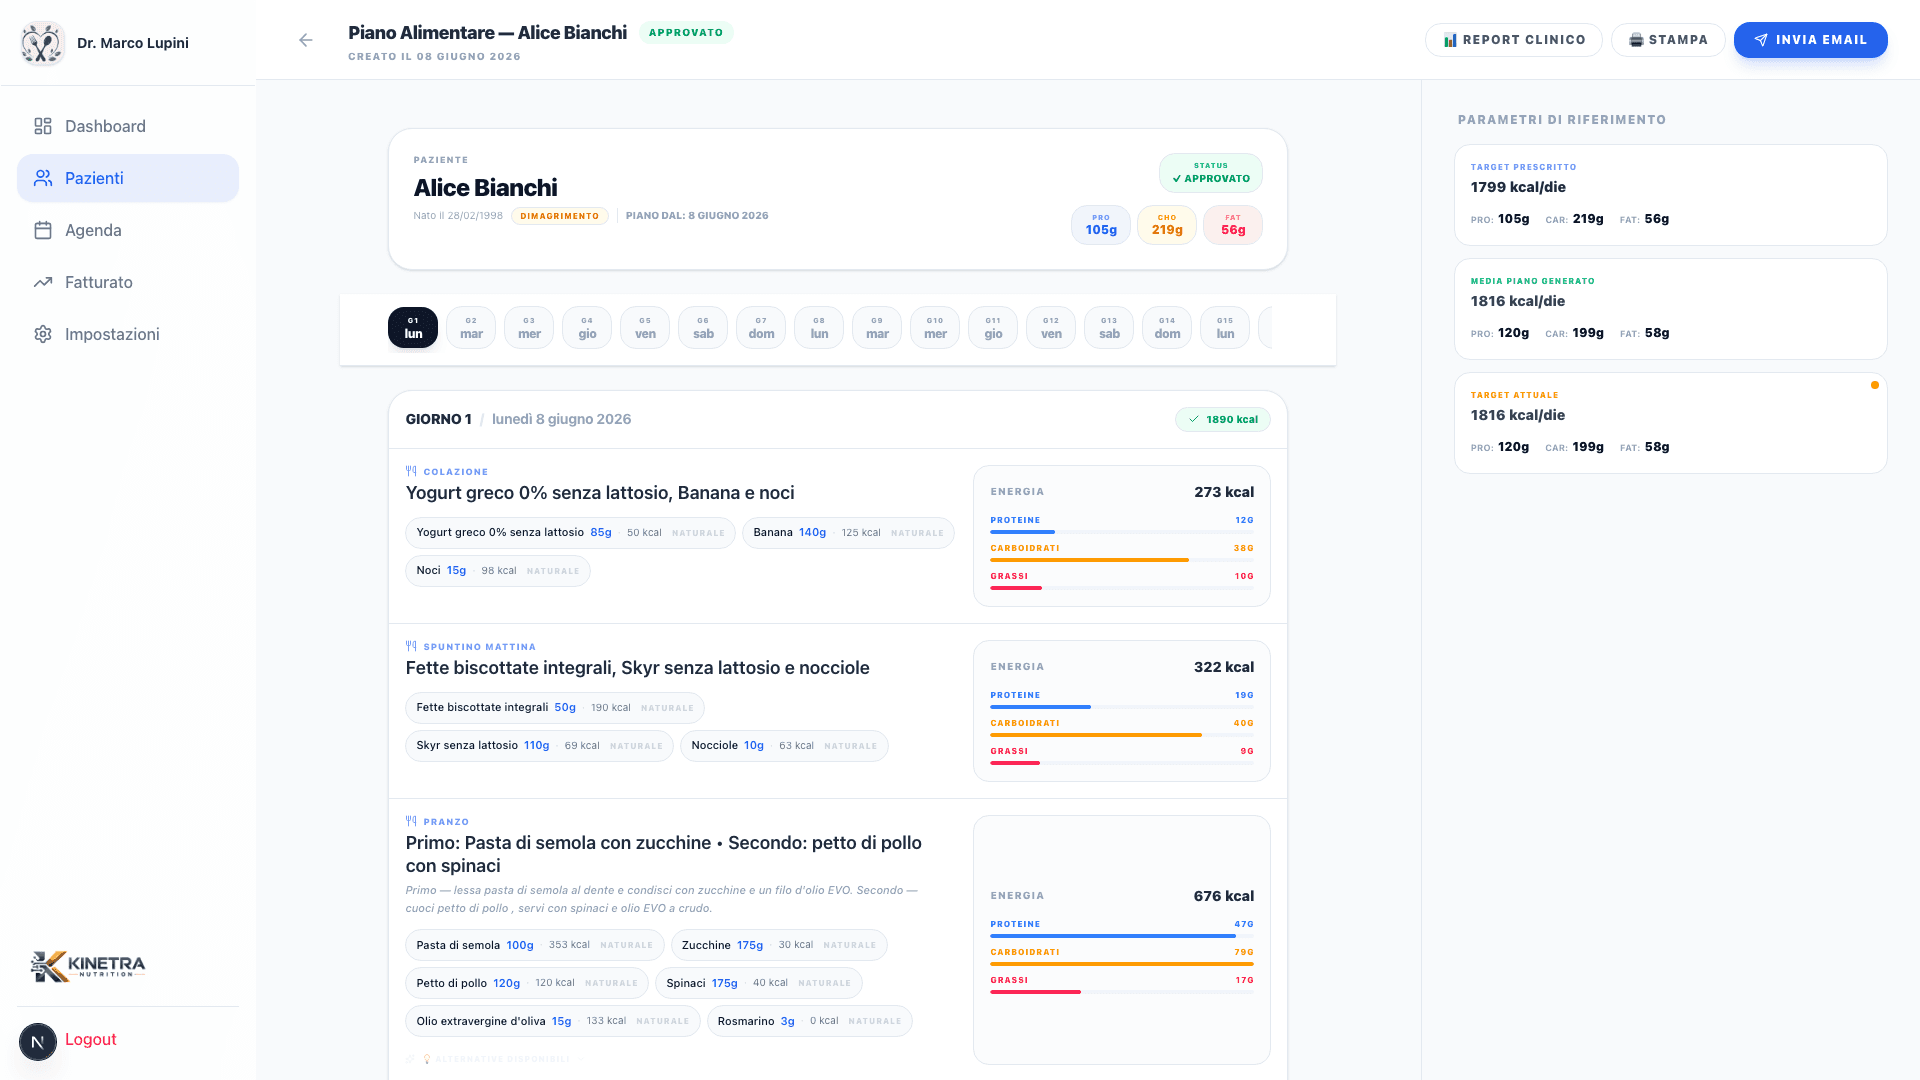Click the N avatar beside Logout
Screen dimensions: 1920x1080
(38, 1042)
